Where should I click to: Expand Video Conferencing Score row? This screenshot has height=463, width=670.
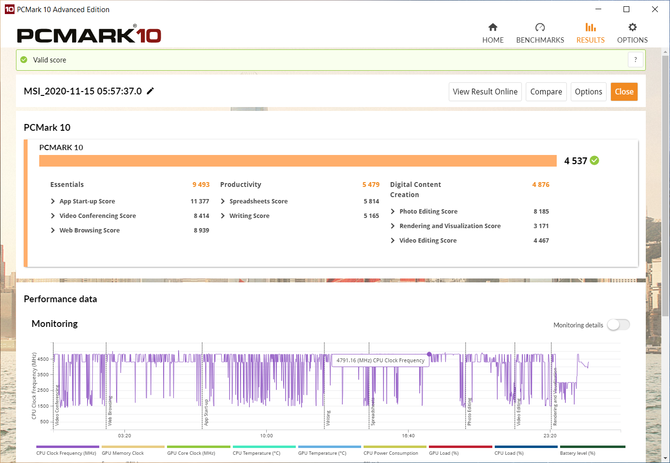coord(53,216)
